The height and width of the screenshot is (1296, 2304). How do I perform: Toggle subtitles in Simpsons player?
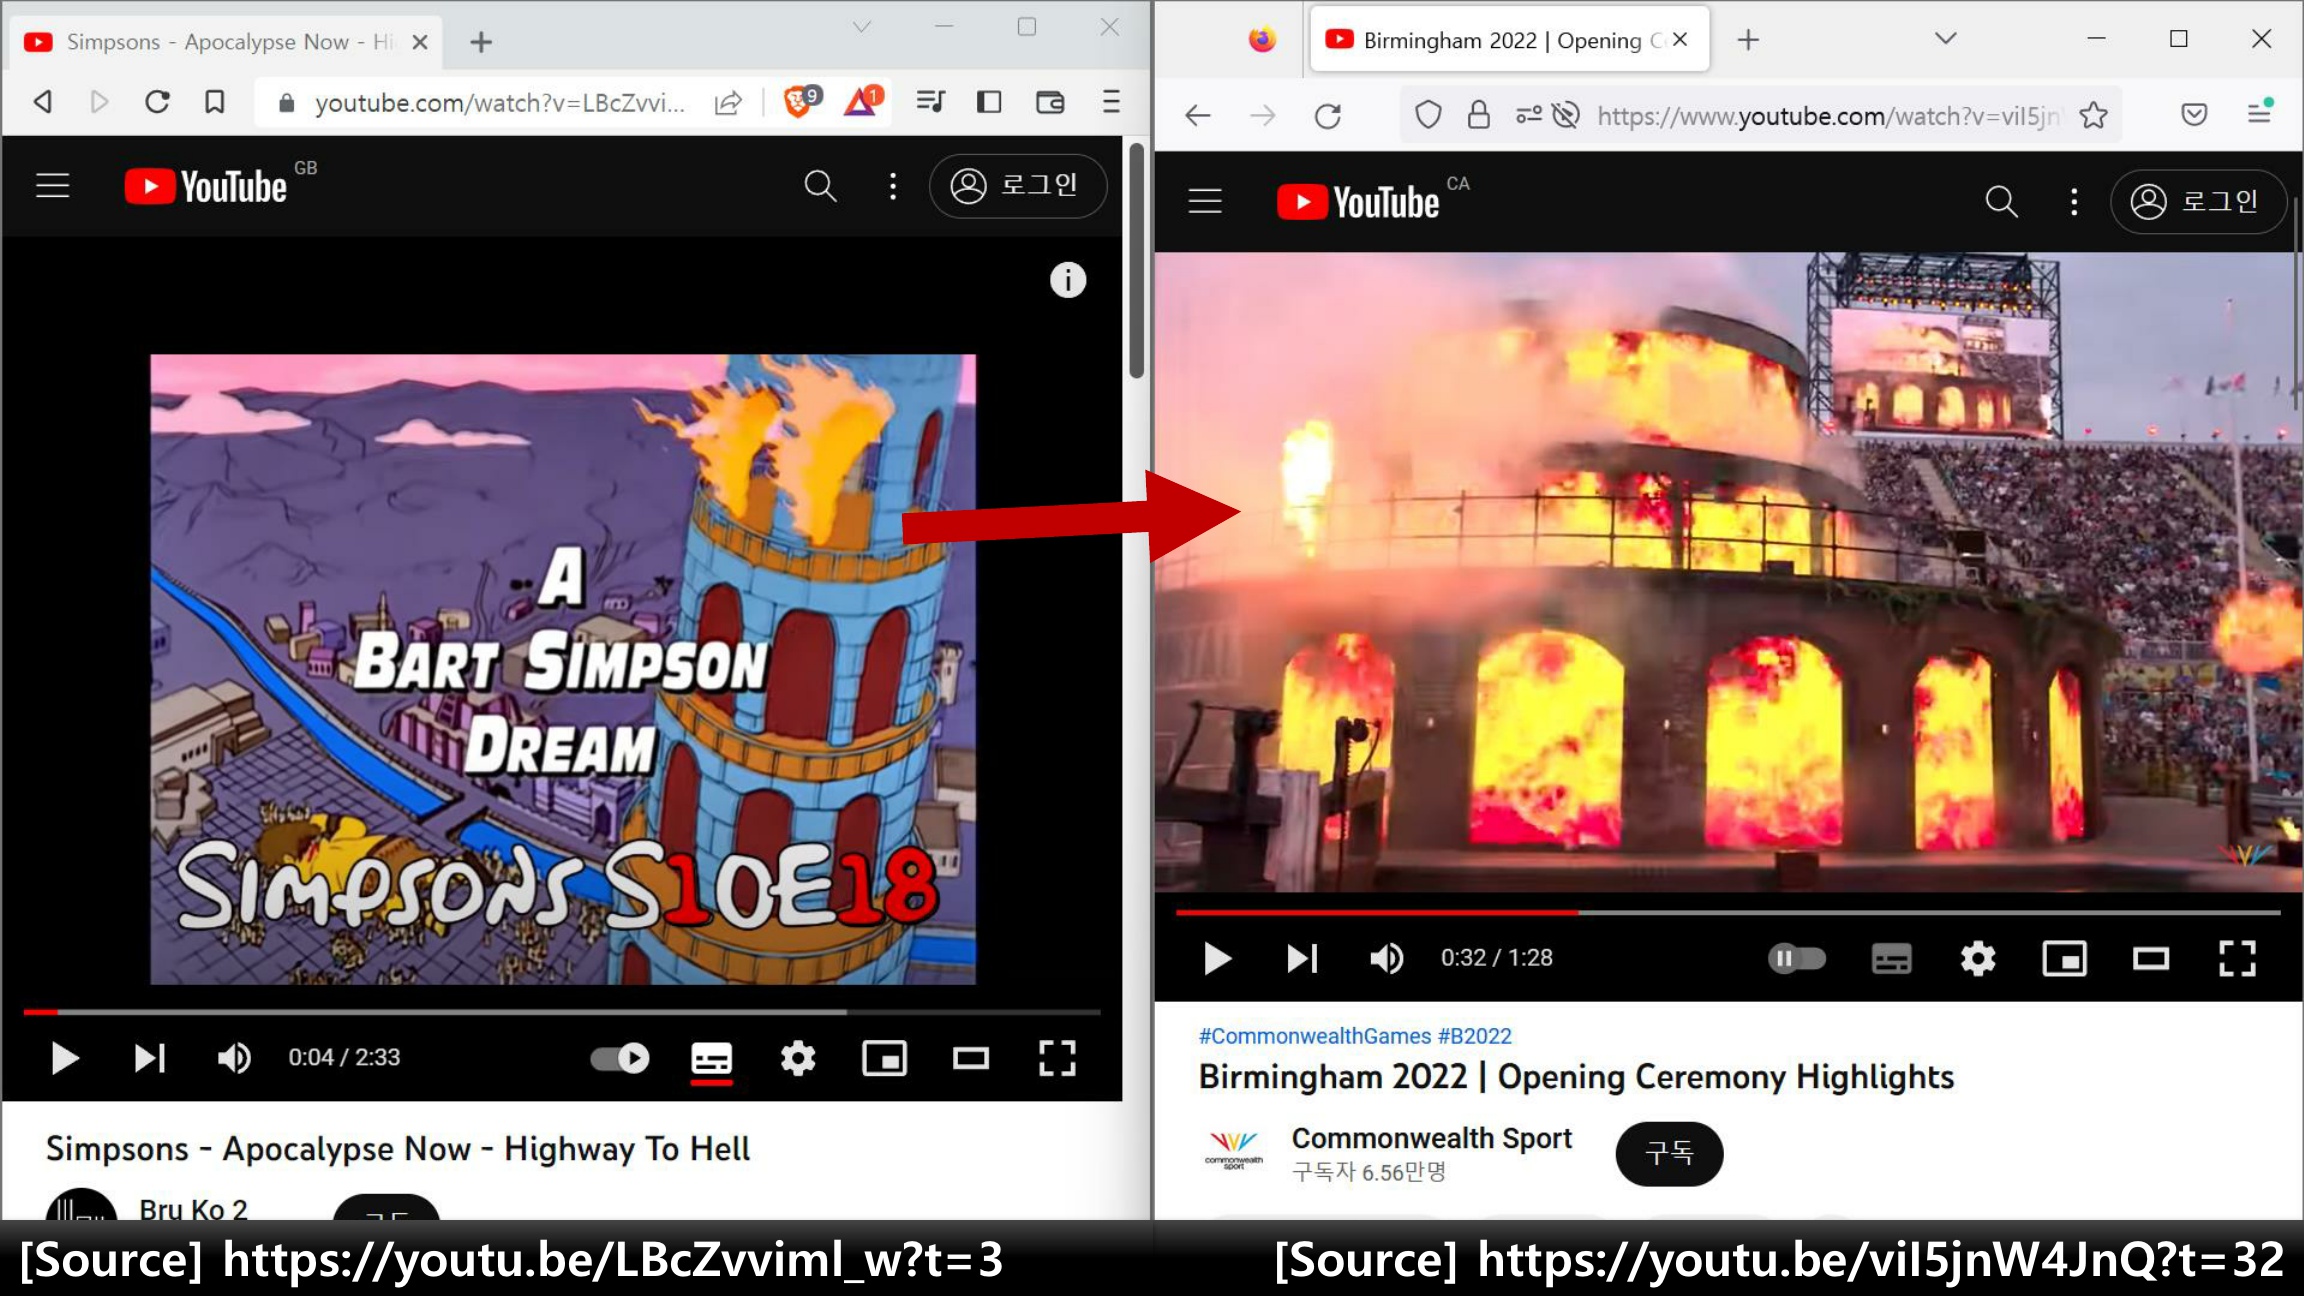tap(712, 1058)
